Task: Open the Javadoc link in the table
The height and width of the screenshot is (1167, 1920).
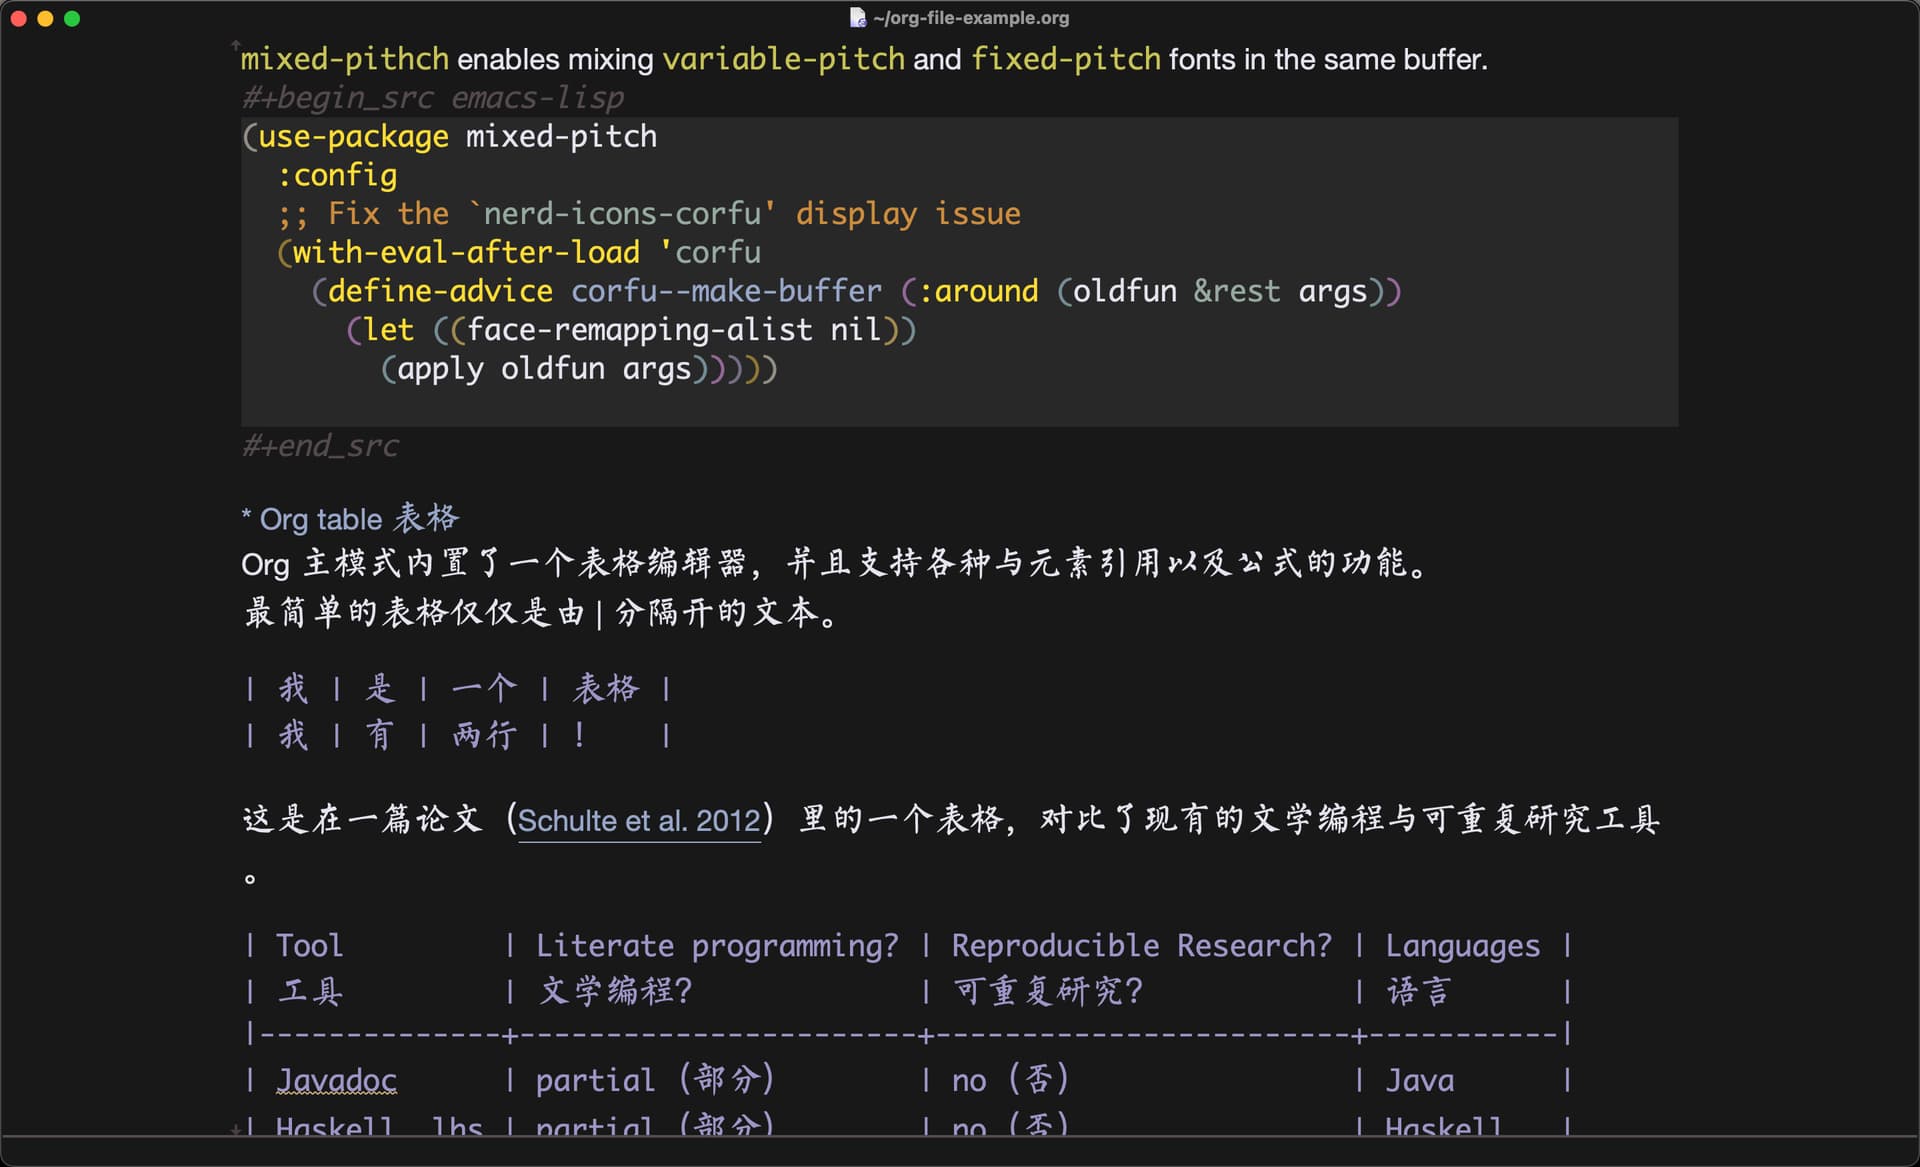Action: click(x=336, y=1081)
